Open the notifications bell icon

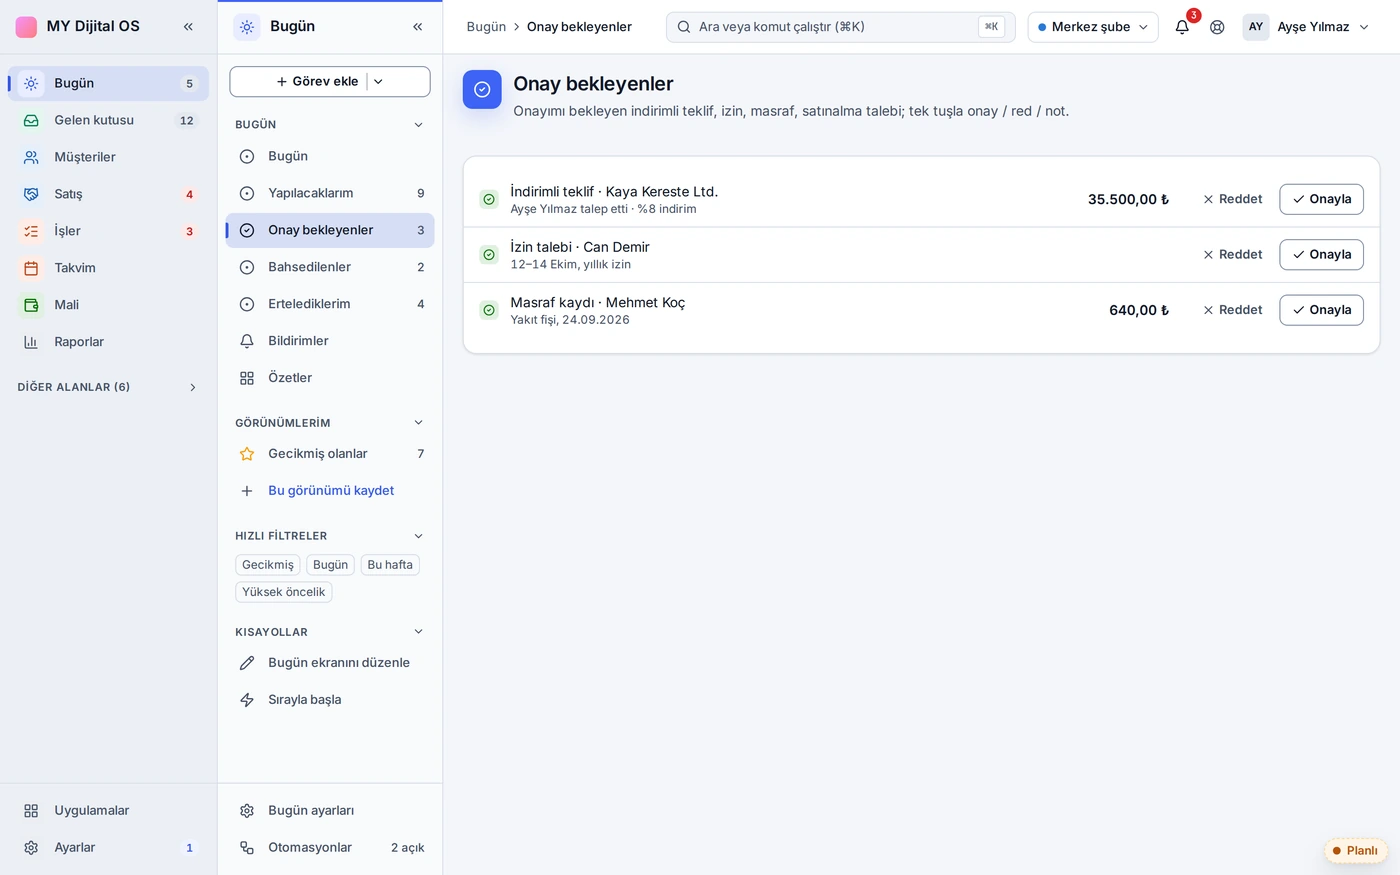[1182, 27]
